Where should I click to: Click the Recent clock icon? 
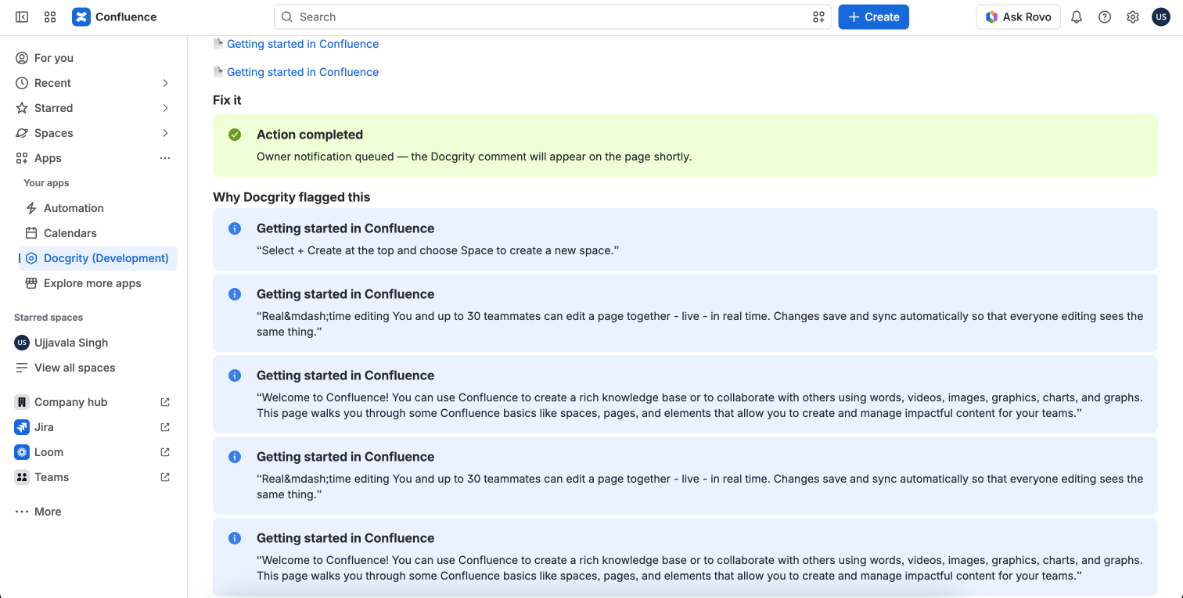[x=22, y=83]
